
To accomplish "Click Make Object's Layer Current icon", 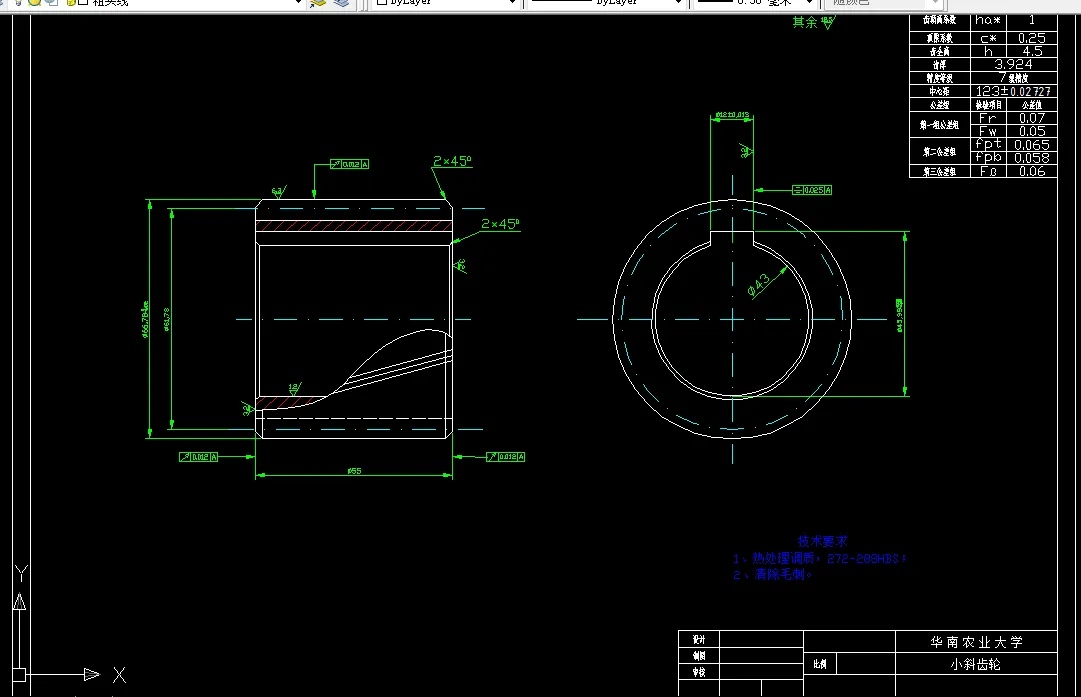I will [x=318, y=3].
